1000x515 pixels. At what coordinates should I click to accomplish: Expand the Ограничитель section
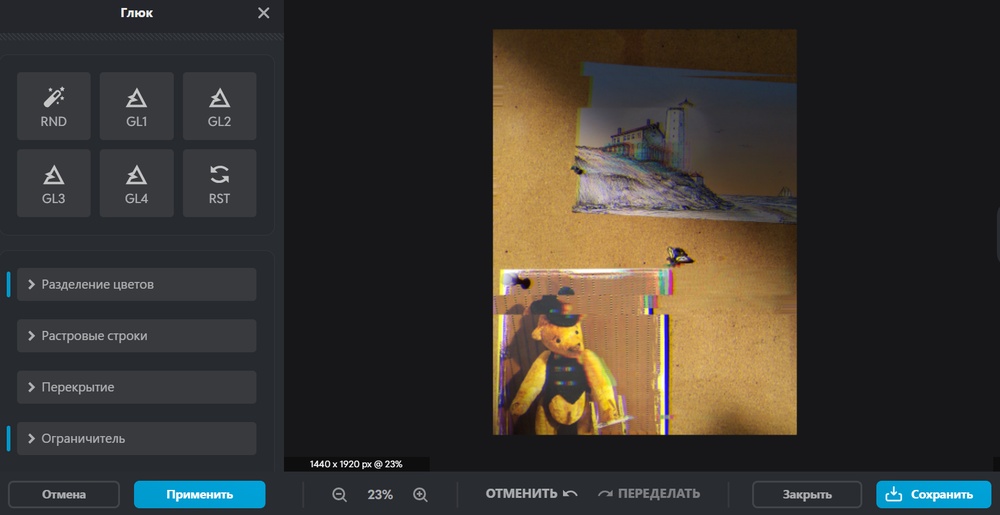pos(136,439)
